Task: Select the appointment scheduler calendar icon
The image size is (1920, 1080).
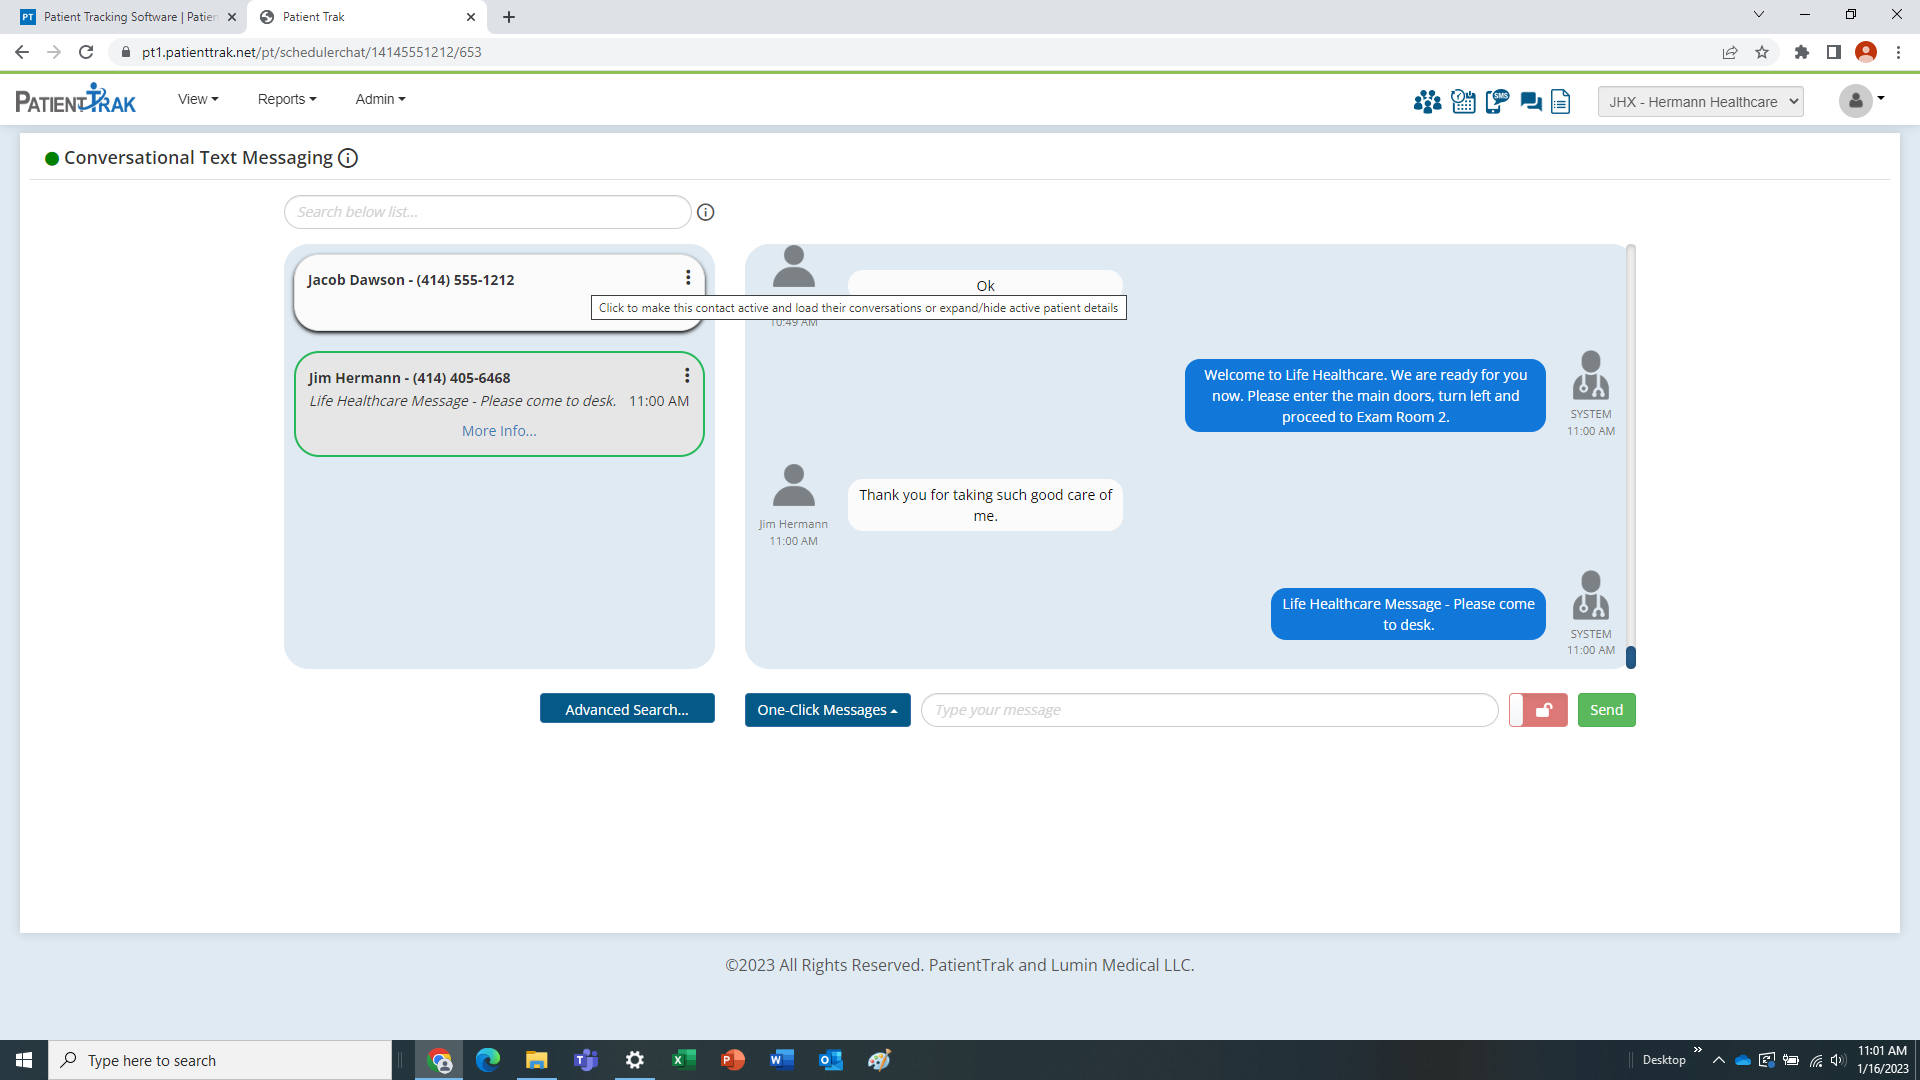Action: pos(1463,101)
